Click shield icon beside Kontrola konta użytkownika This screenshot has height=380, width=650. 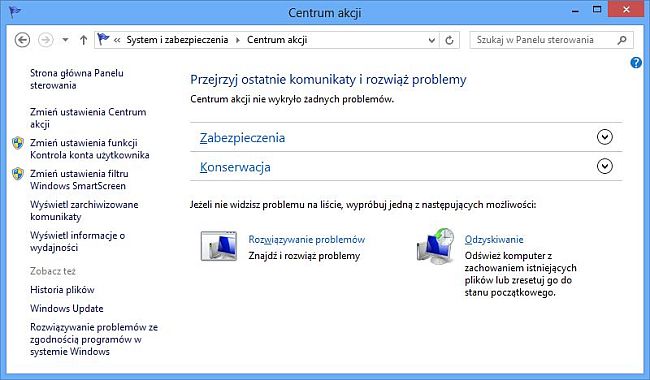[x=18, y=143]
